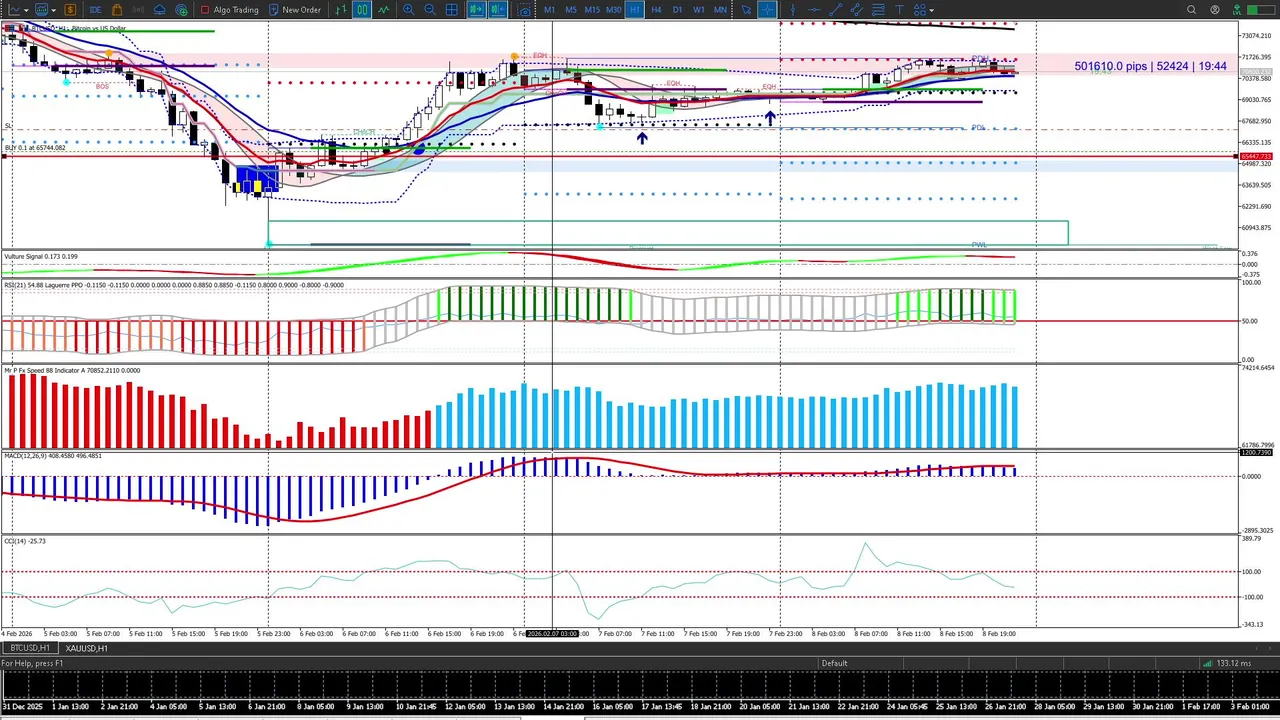Select the D1 timeframe

677,10
